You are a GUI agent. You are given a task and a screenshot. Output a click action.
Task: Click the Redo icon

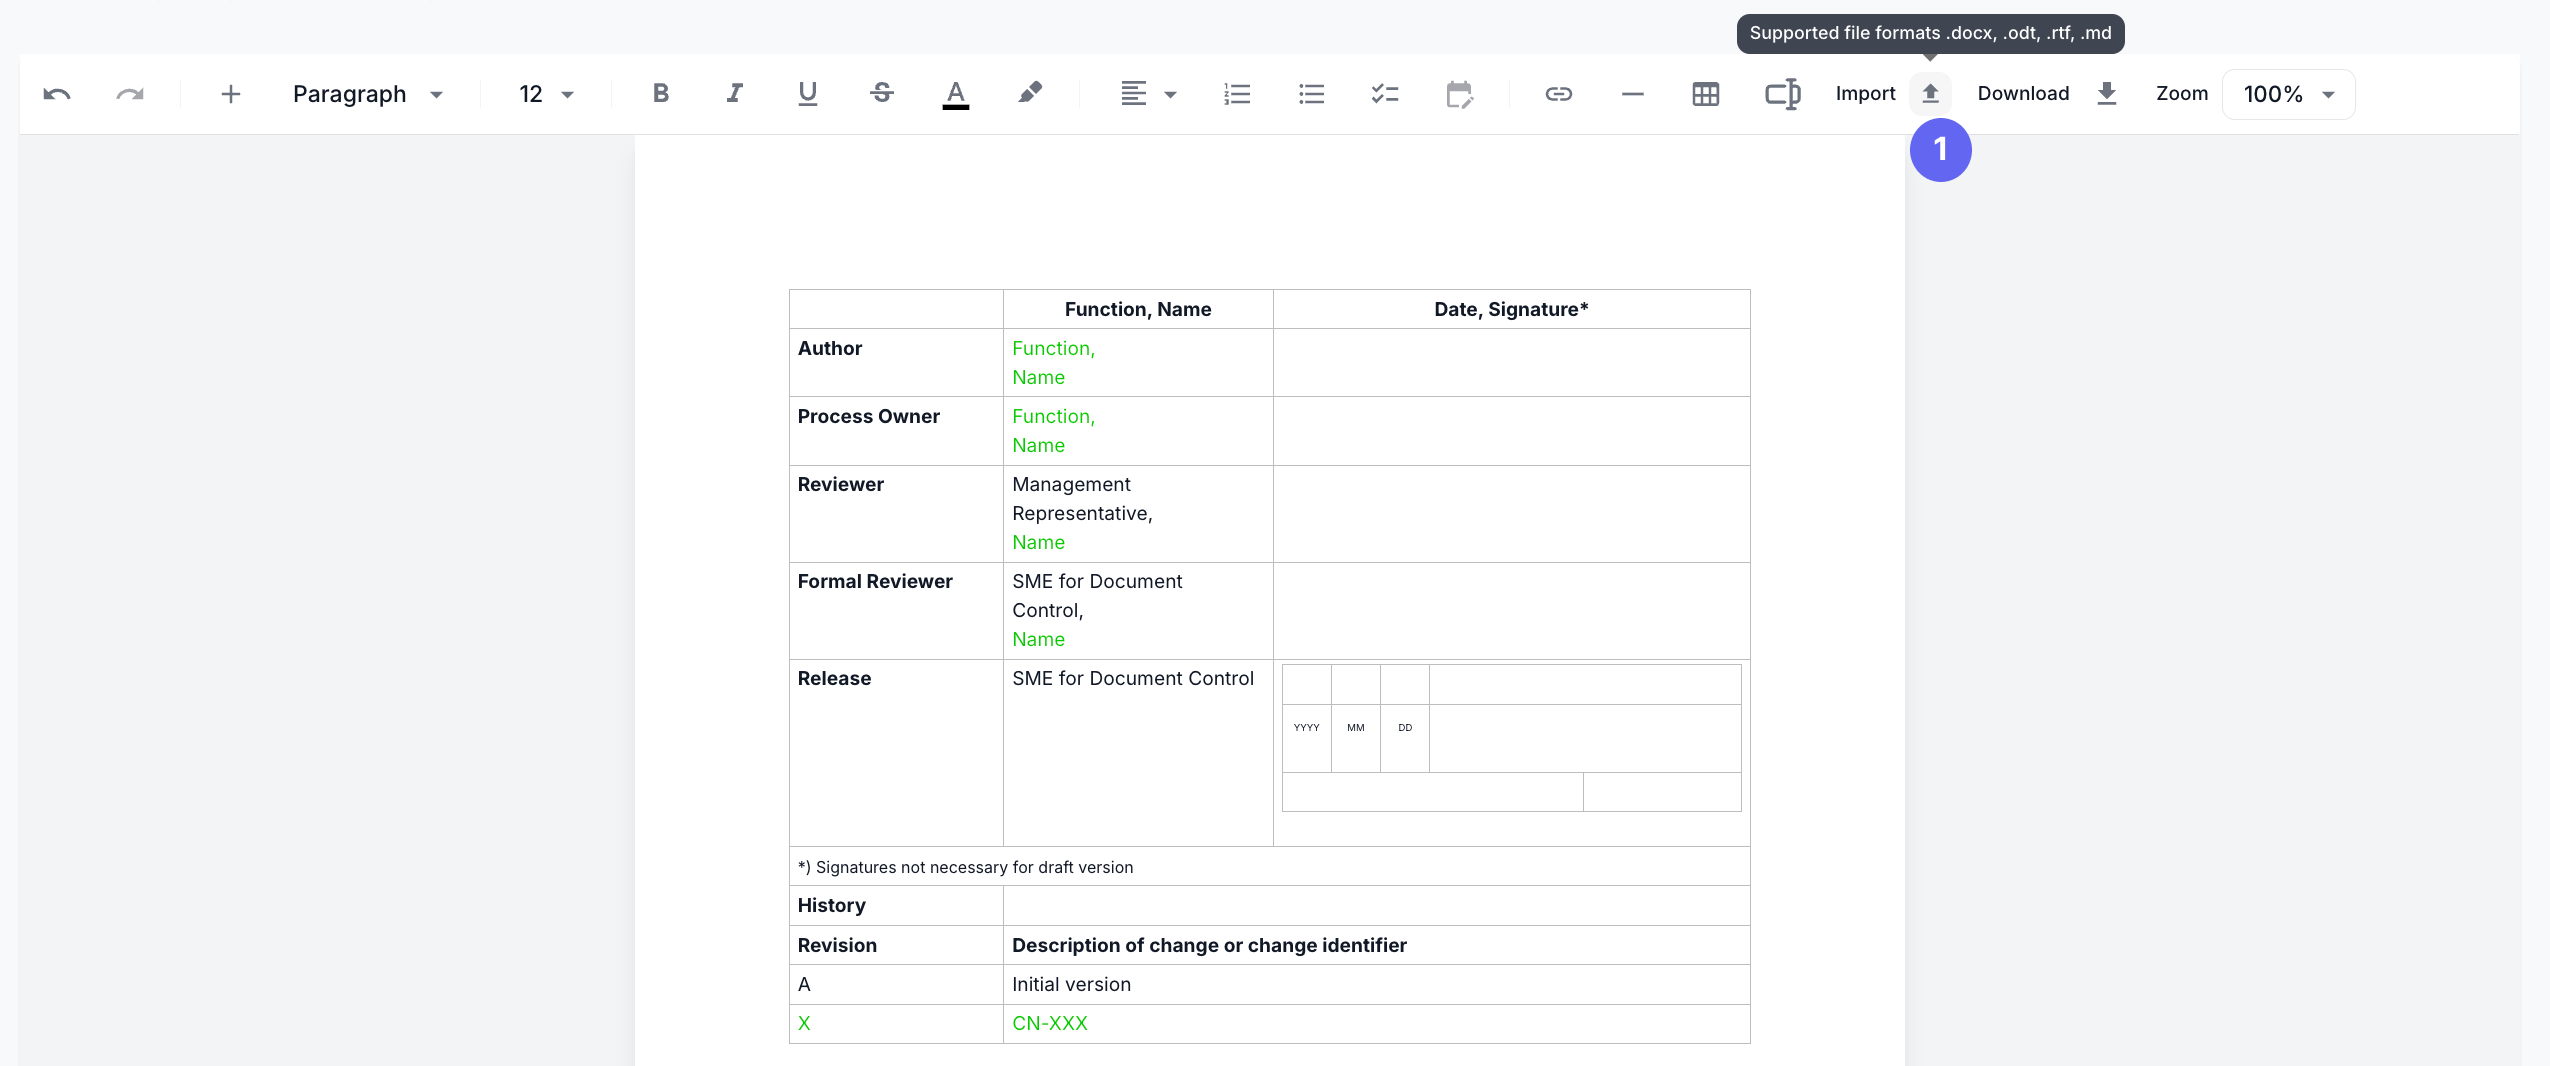pos(129,93)
